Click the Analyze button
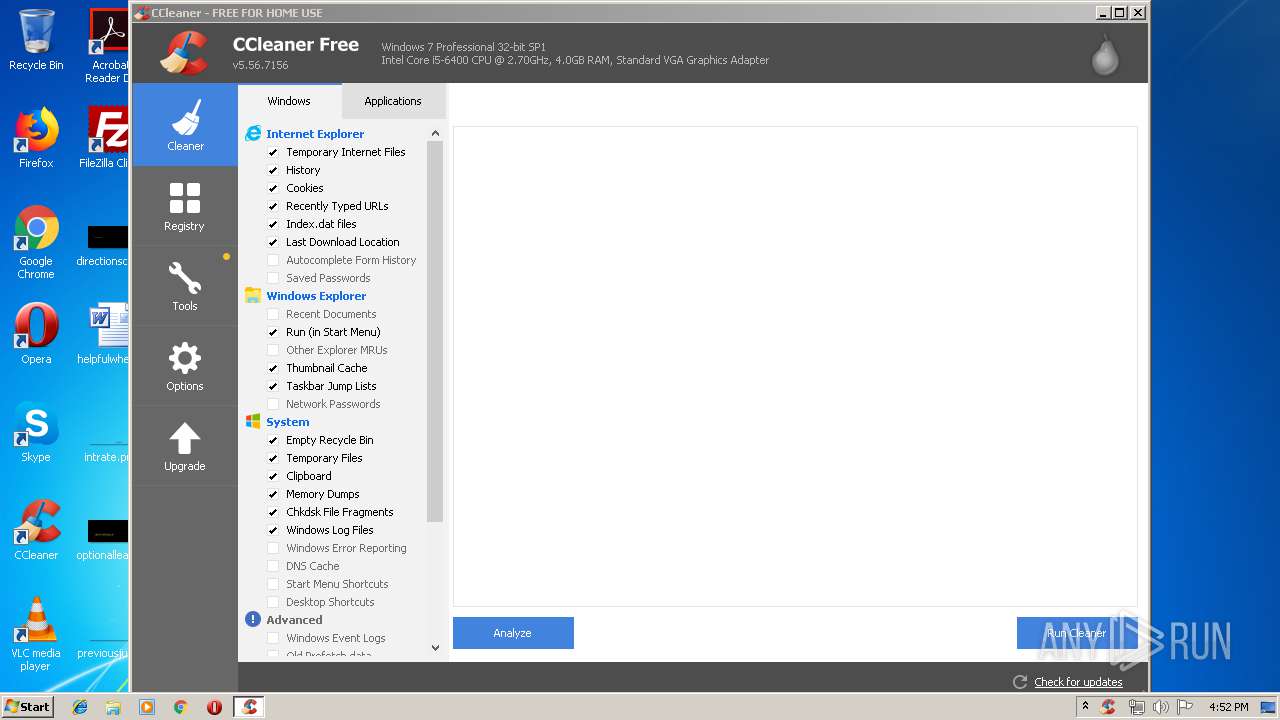Viewport: 1280px width, 720px height. (x=513, y=633)
